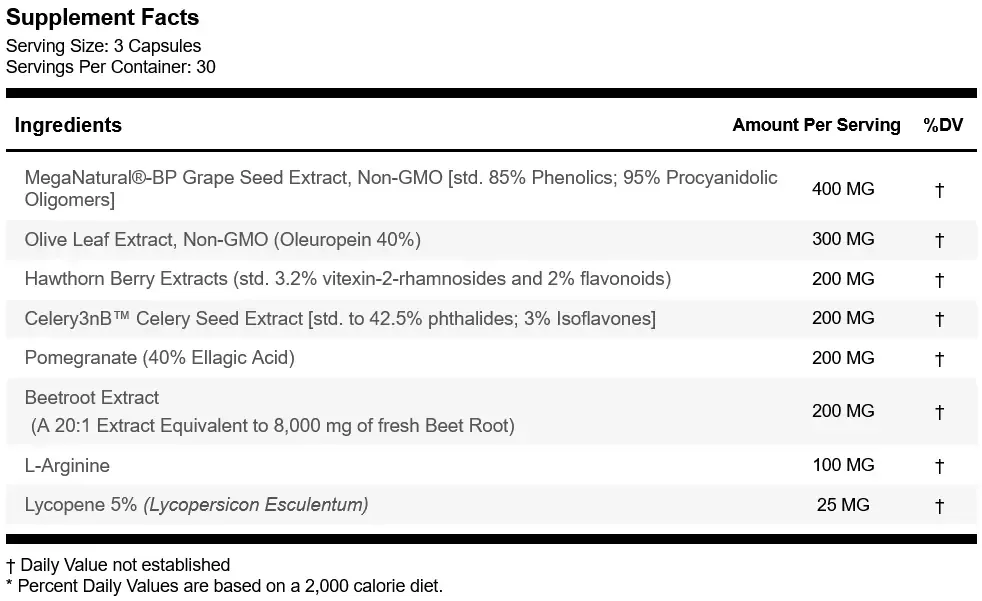Screen dimensions: 982x601
Task: Click the Celery3nB Celery Seed Extract entry
Action: pyautogui.click(x=340, y=319)
